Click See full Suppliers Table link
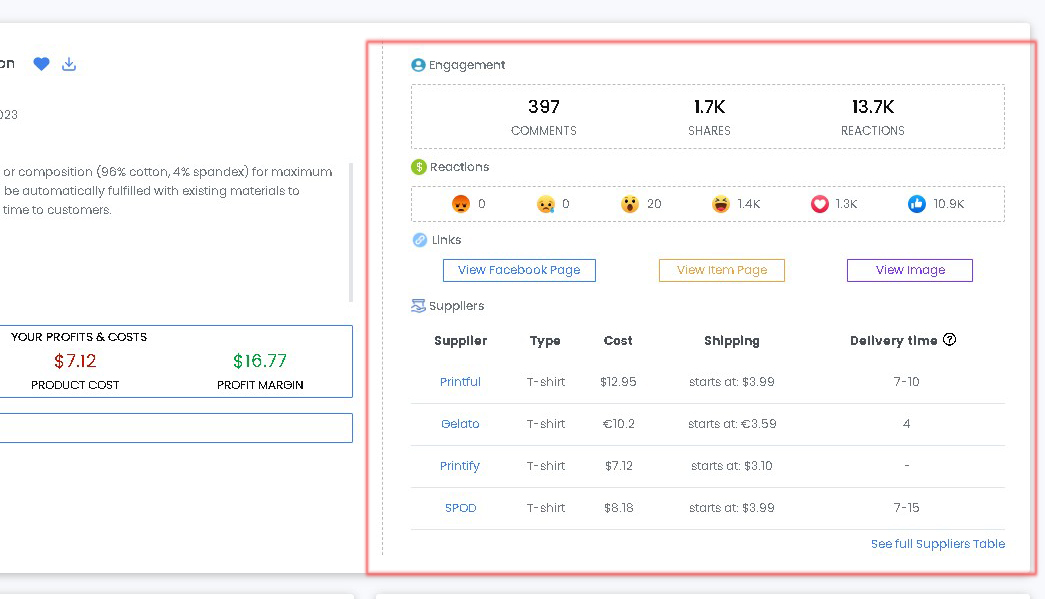Image resolution: width=1045 pixels, height=599 pixels. tap(938, 544)
